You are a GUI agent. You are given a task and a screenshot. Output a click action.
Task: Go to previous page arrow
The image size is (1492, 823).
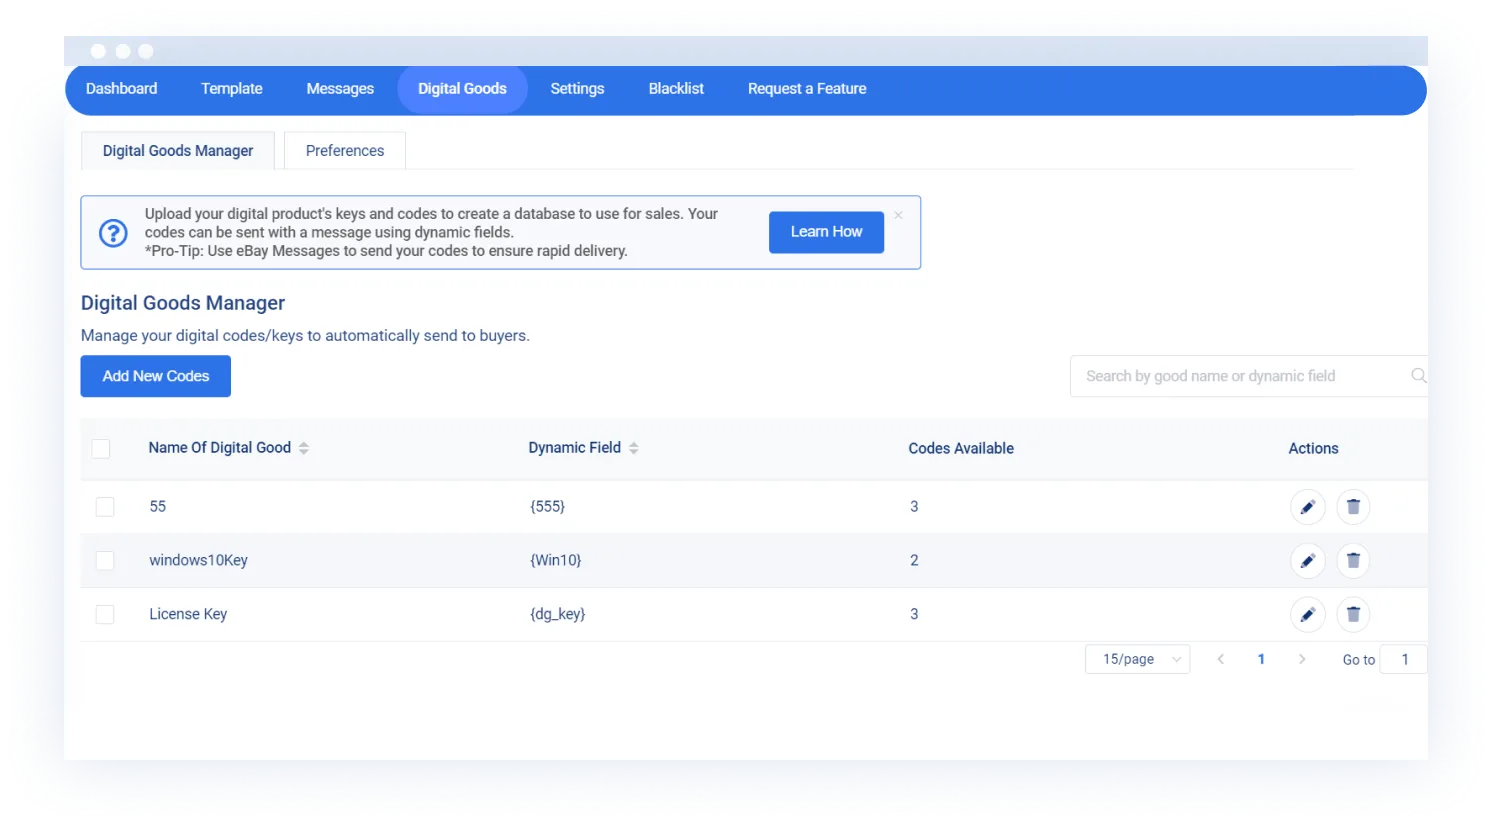pos(1220,659)
